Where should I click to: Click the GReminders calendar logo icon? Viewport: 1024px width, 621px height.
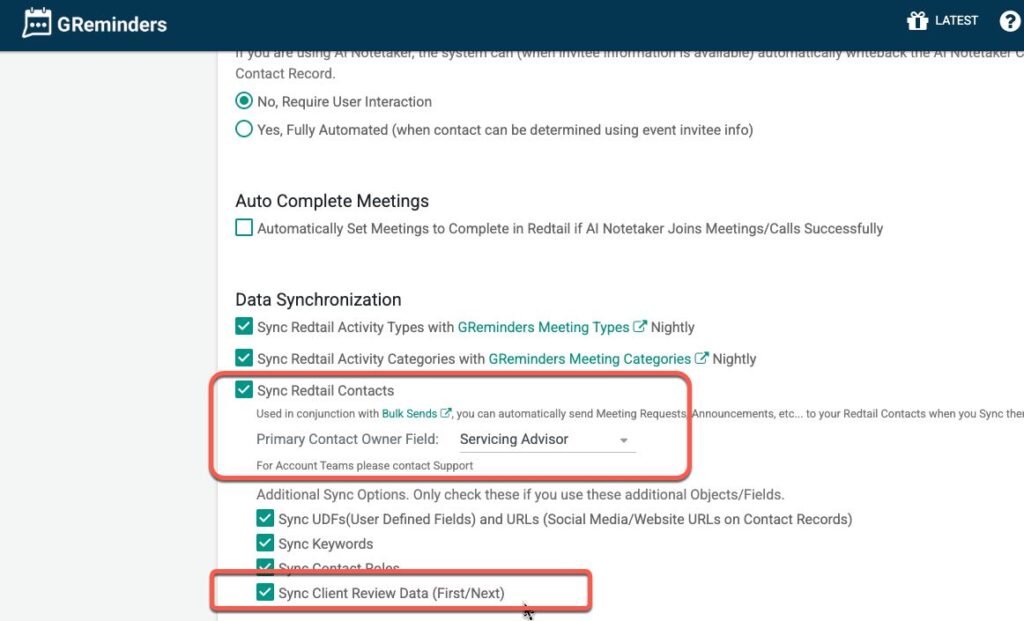click(x=37, y=23)
